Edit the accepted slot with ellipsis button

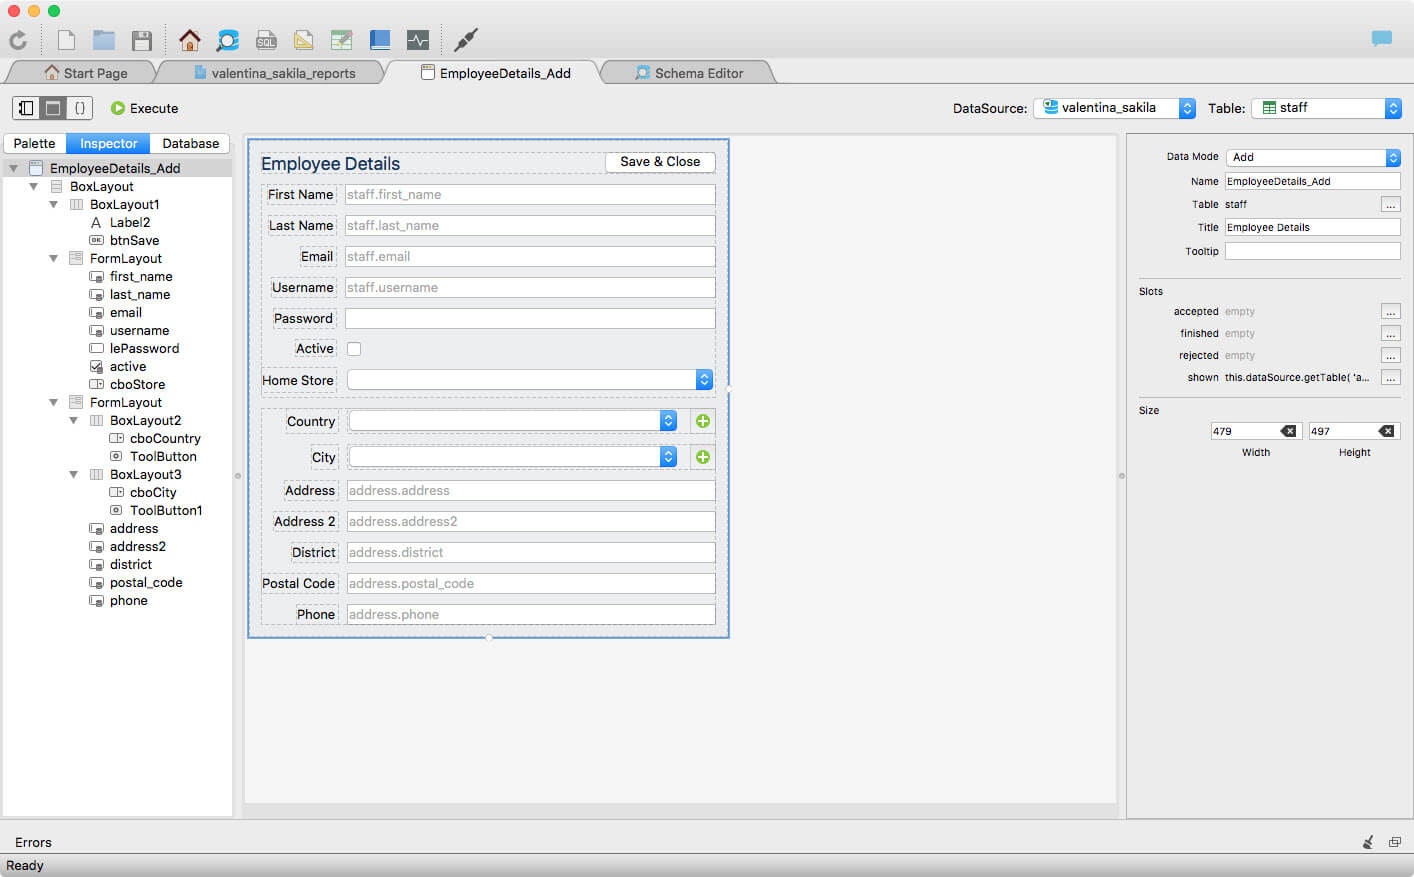pos(1390,311)
